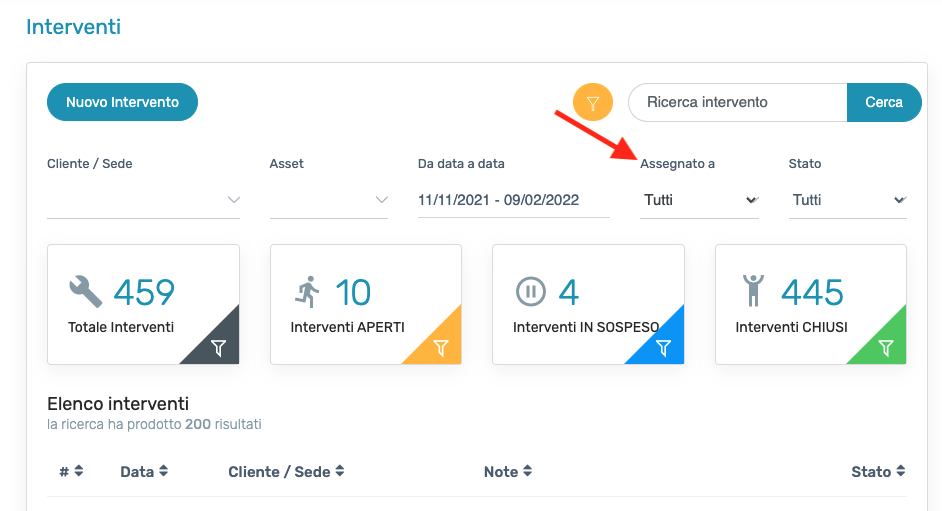This screenshot has width=942, height=511.
Task: Open the Cliente / Sede dropdown
Action: pos(144,200)
